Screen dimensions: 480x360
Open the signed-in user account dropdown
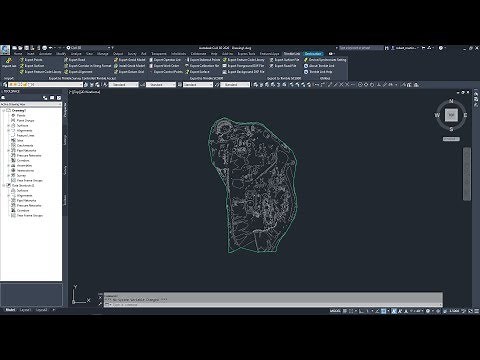[x=406, y=48]
